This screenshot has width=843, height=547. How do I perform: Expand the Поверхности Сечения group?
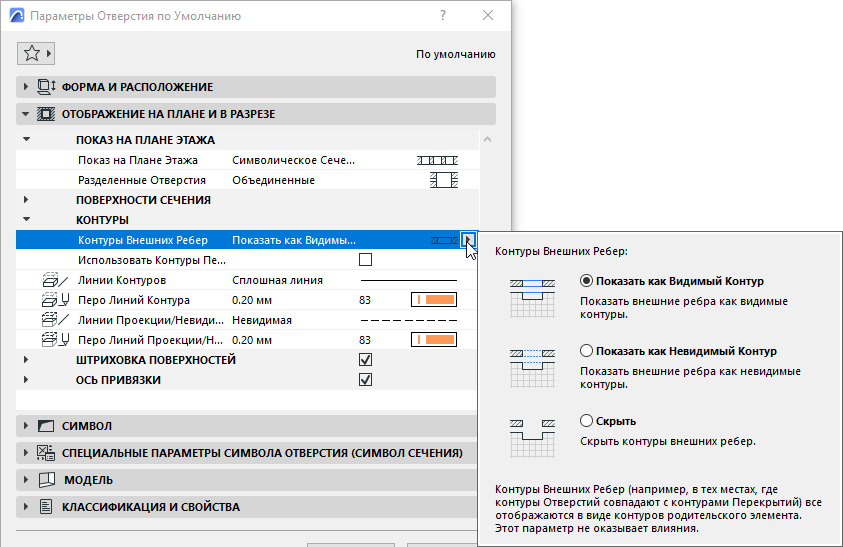26,200
